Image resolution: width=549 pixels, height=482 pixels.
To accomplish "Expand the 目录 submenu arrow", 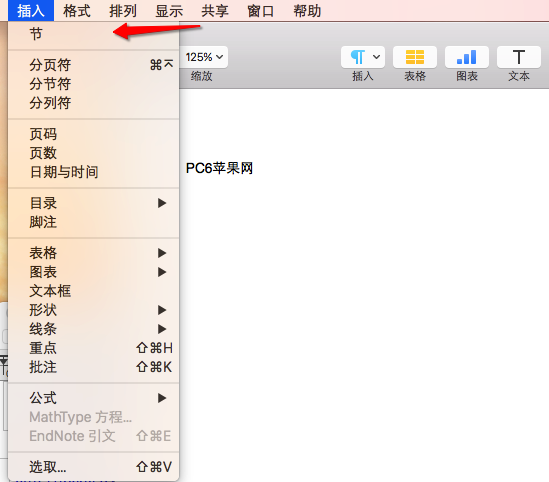I will [162, 203].
